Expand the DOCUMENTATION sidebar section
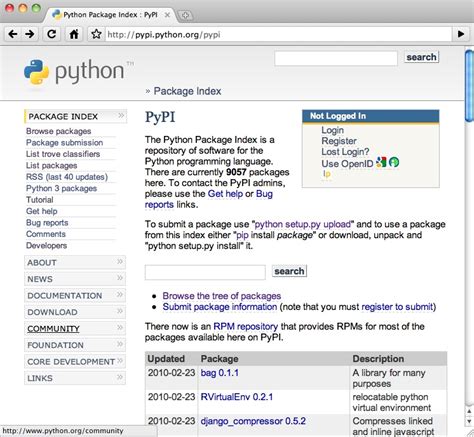 [x=75, y=295]
